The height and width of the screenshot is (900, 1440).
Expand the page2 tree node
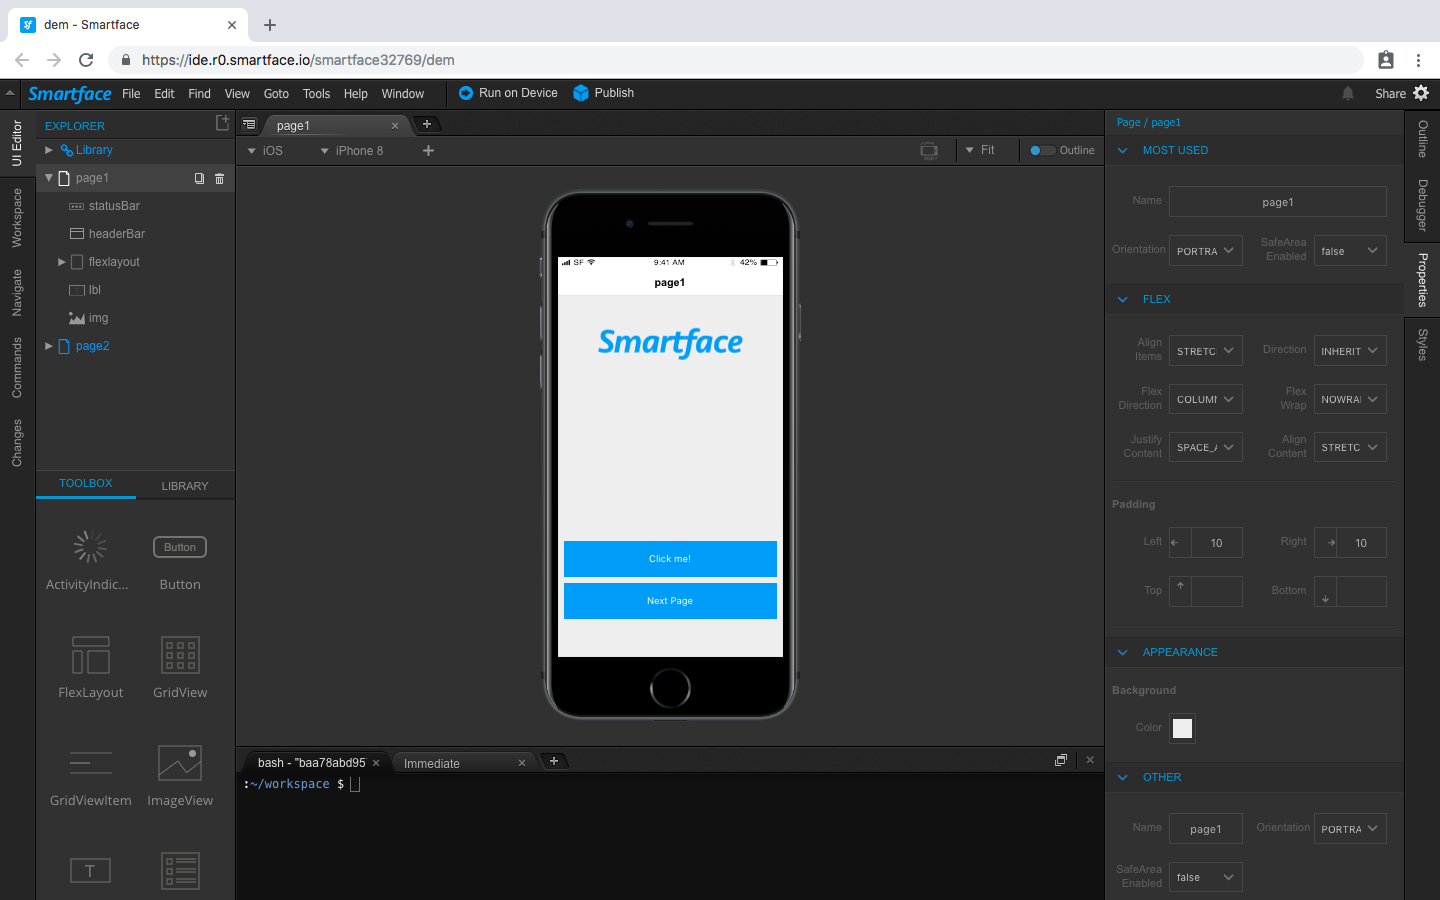click(48, 346)
